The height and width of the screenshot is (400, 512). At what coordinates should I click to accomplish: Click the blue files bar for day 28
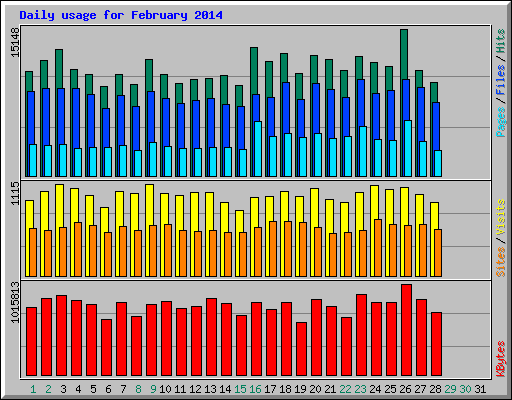(436, 126)
